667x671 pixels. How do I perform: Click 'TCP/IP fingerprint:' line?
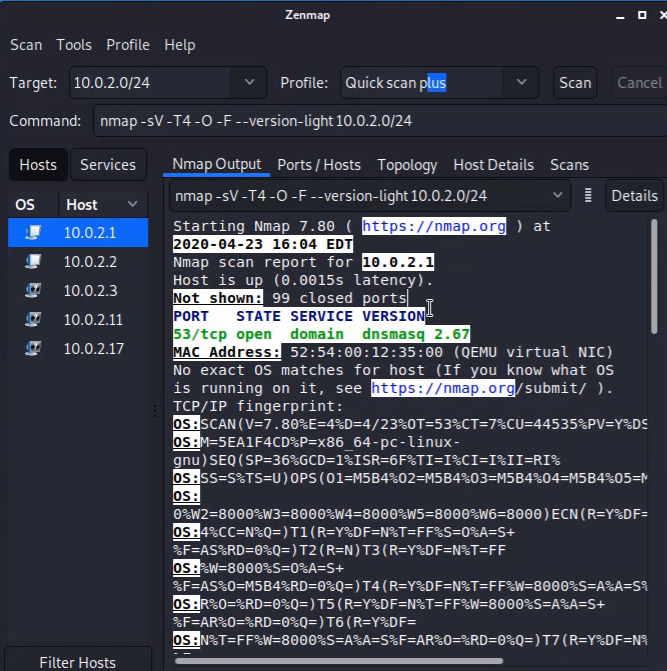coord(258,406)
